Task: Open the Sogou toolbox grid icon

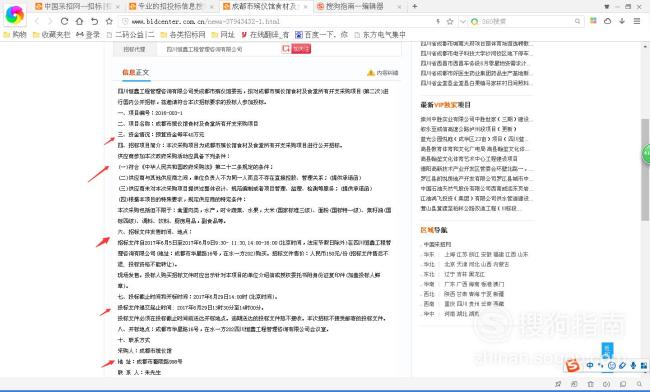Action: point(643,365)
